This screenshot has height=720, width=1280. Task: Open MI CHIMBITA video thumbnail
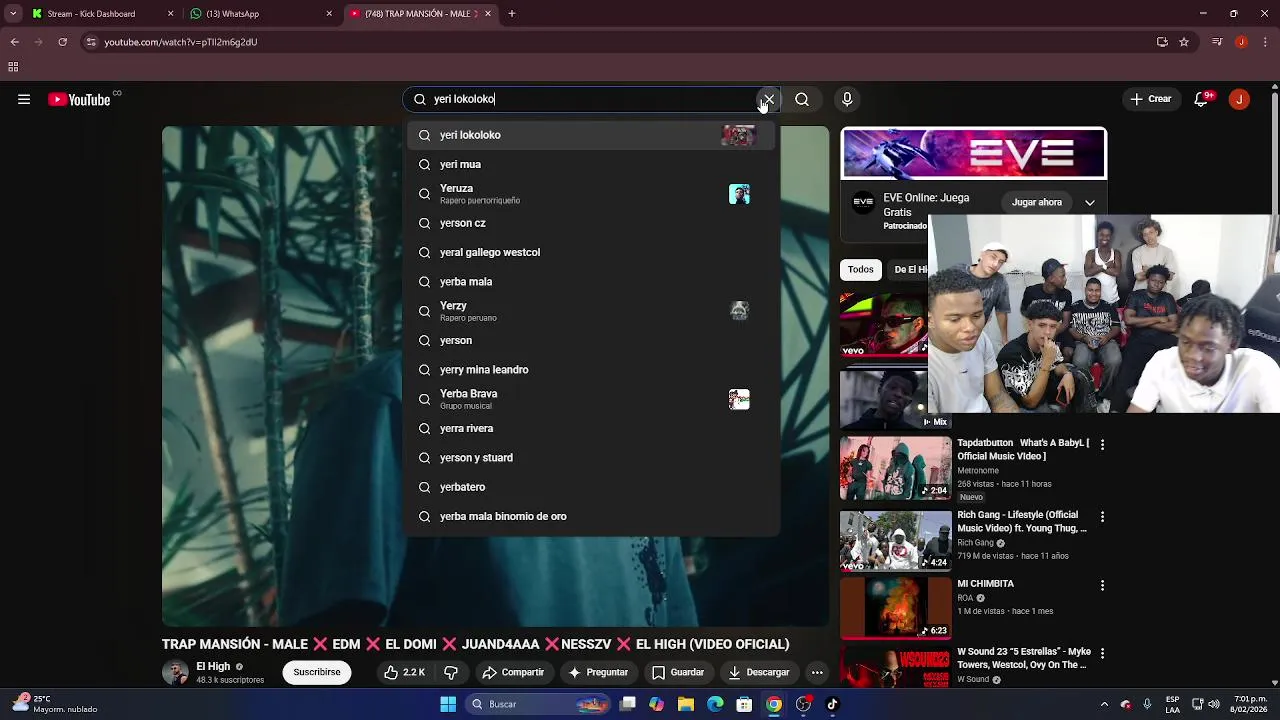pos(896,608)
